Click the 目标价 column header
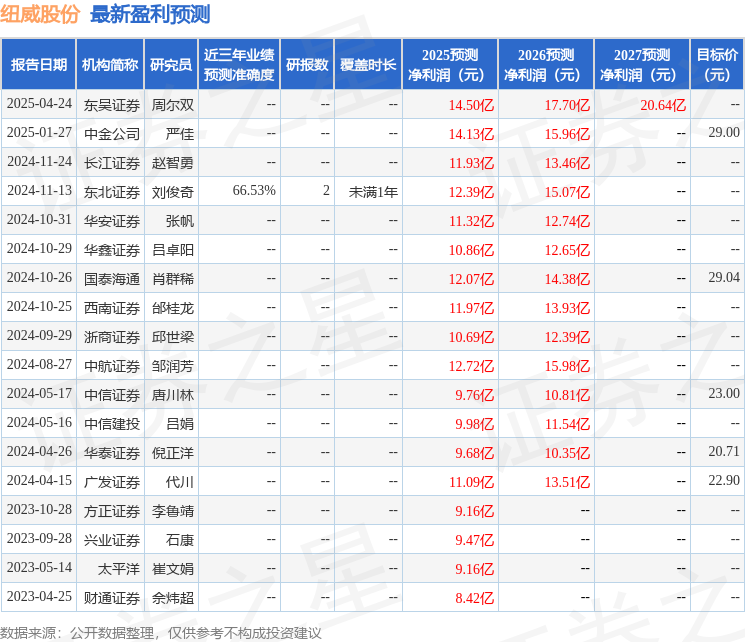Image resolution: width=745 pixels, height=642 pixels. pyautogui.click(x=717, y=65)
